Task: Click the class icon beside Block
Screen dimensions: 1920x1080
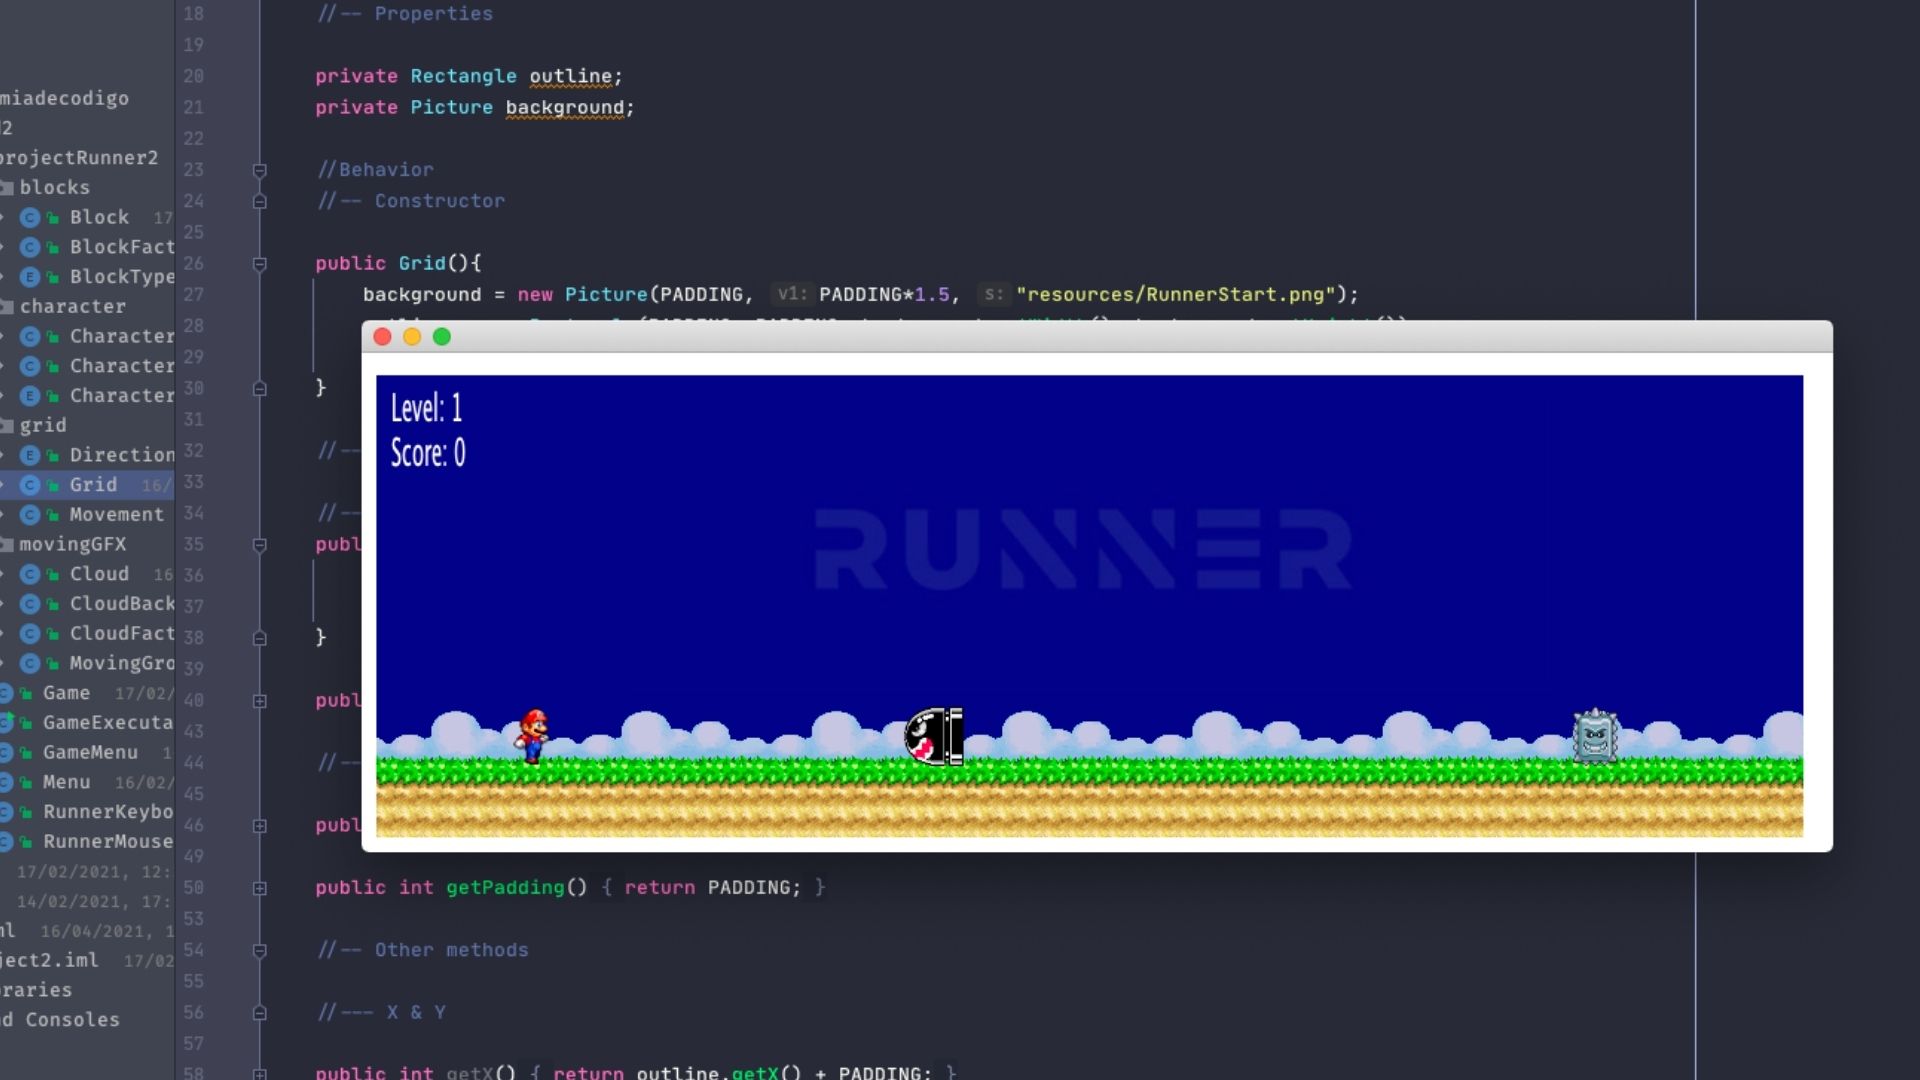Action: (30, 218)
